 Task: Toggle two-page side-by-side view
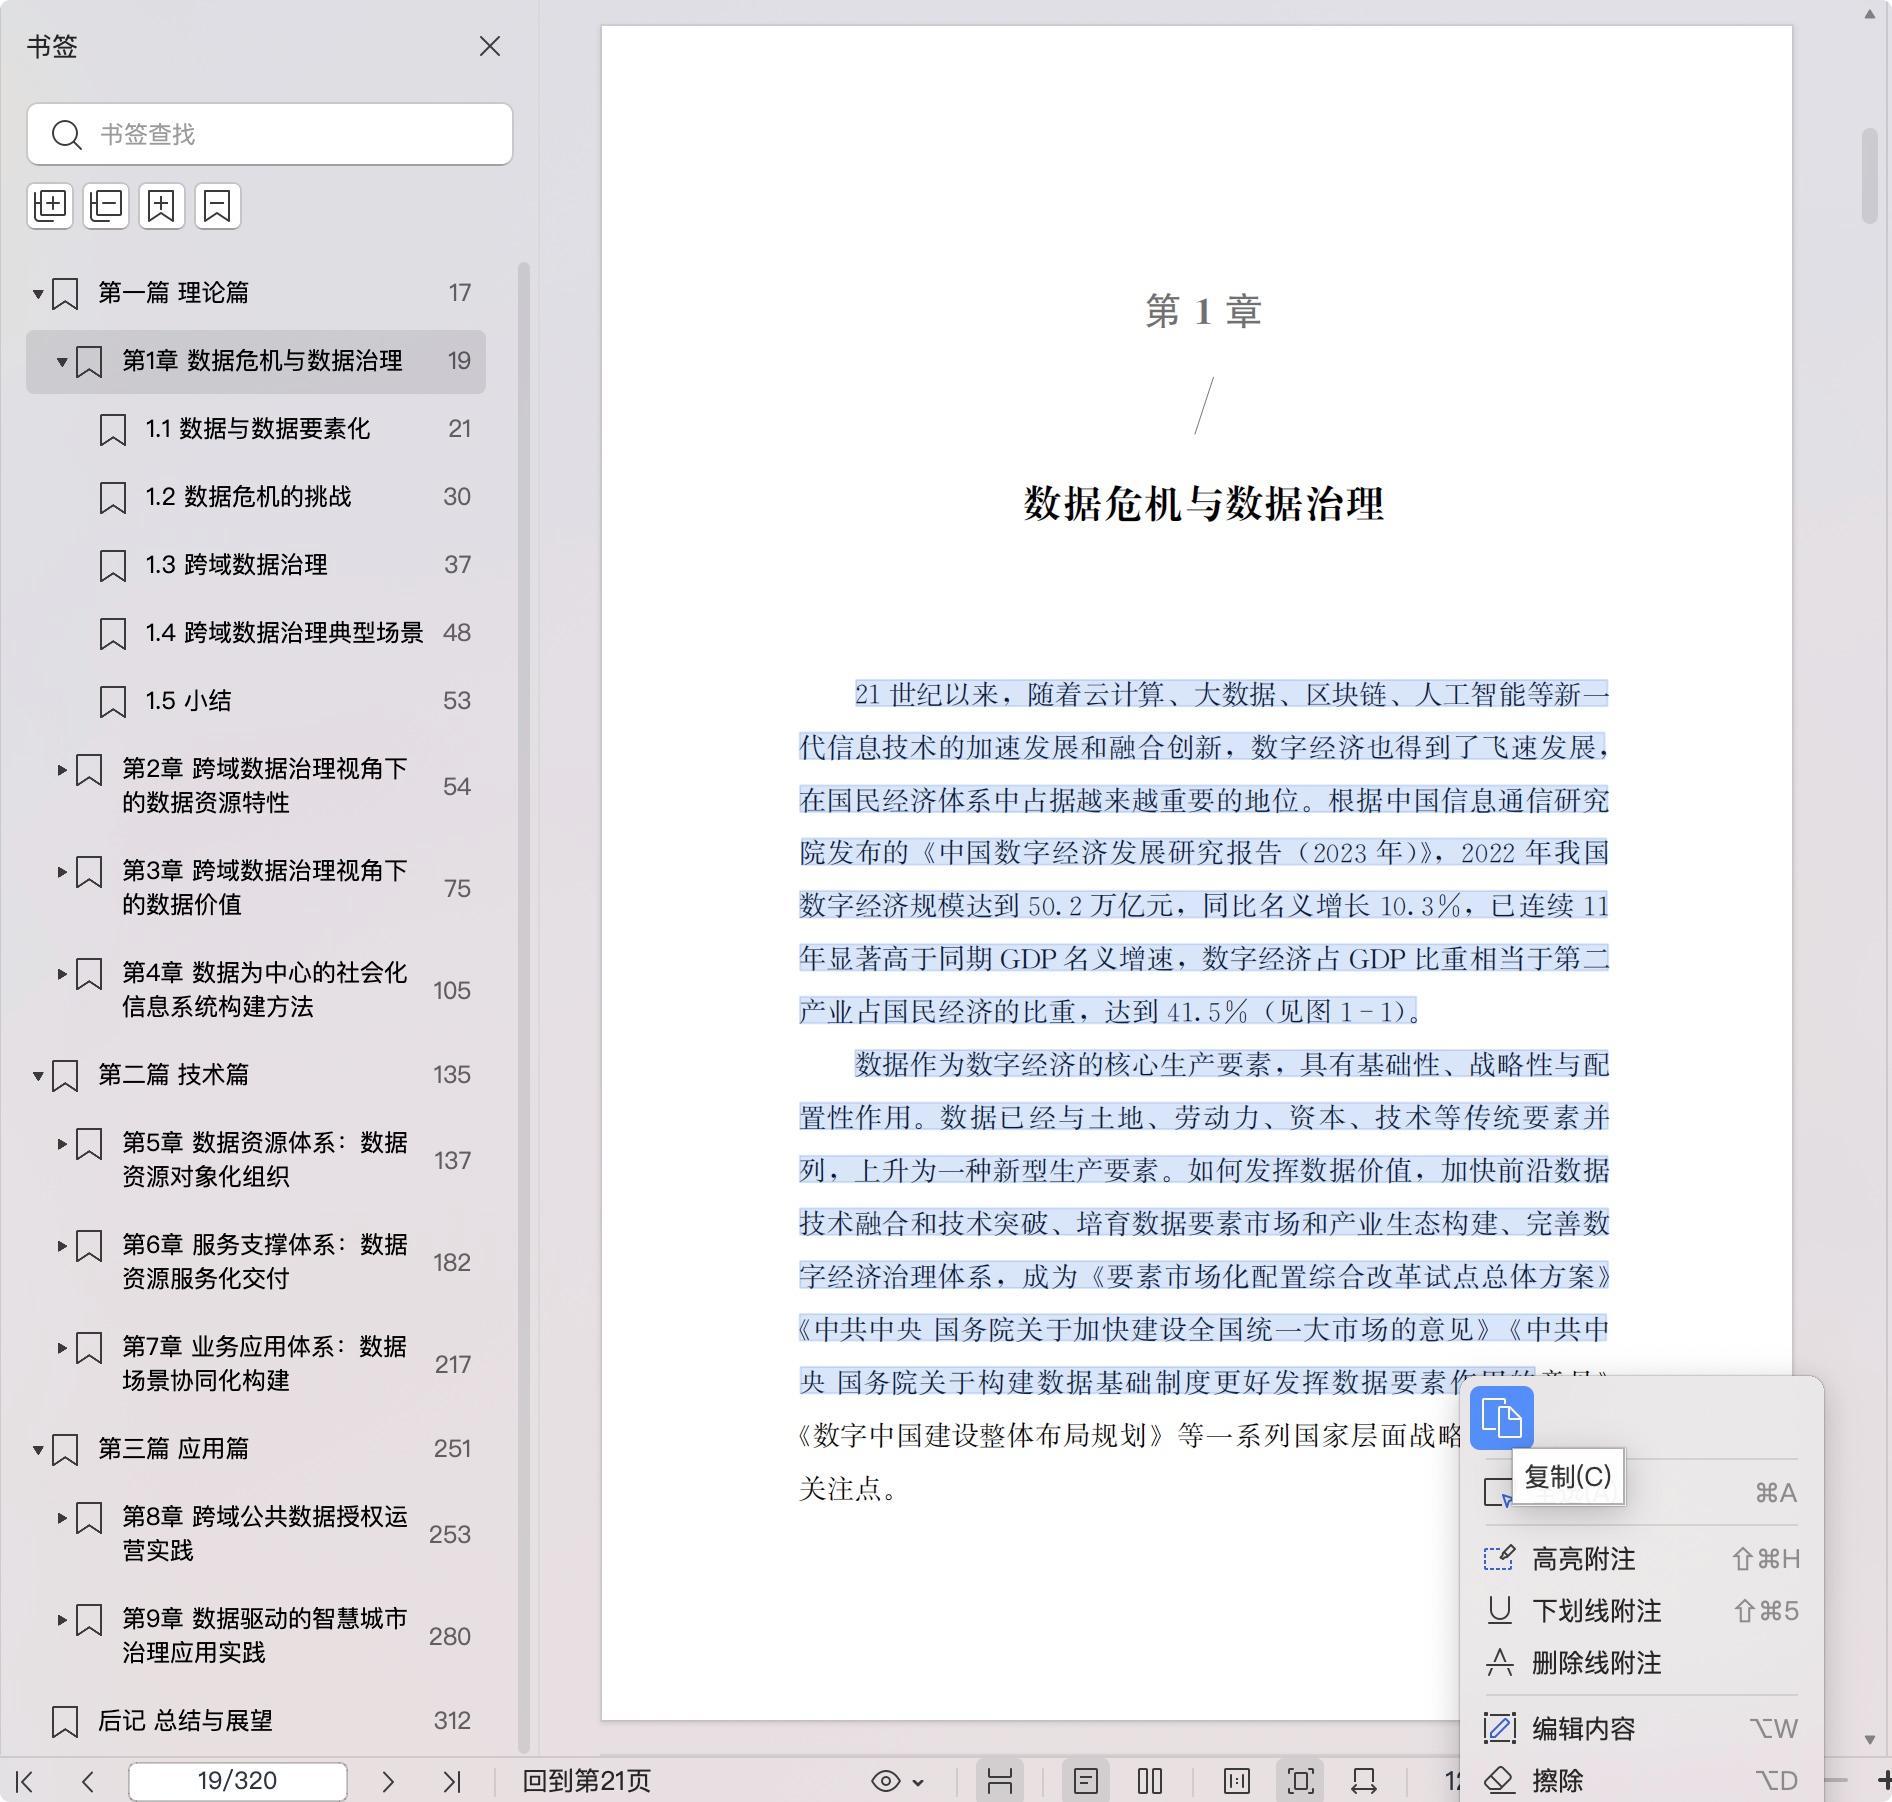pyautogui.click(x=1150, y=1781)
